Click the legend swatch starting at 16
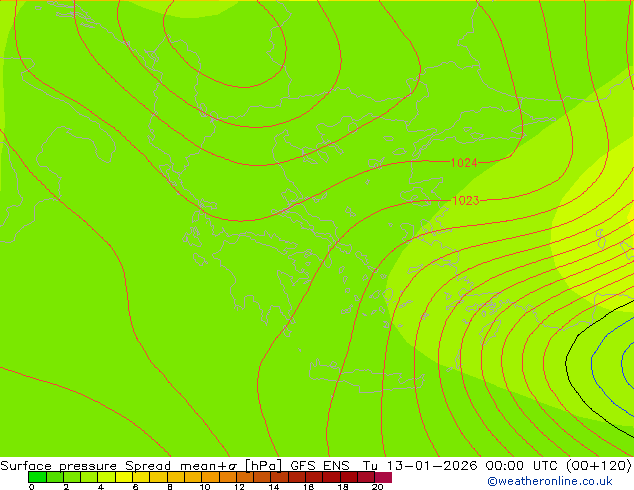The image size is (634, 490). pyautogui.click(x=314, y=477)
